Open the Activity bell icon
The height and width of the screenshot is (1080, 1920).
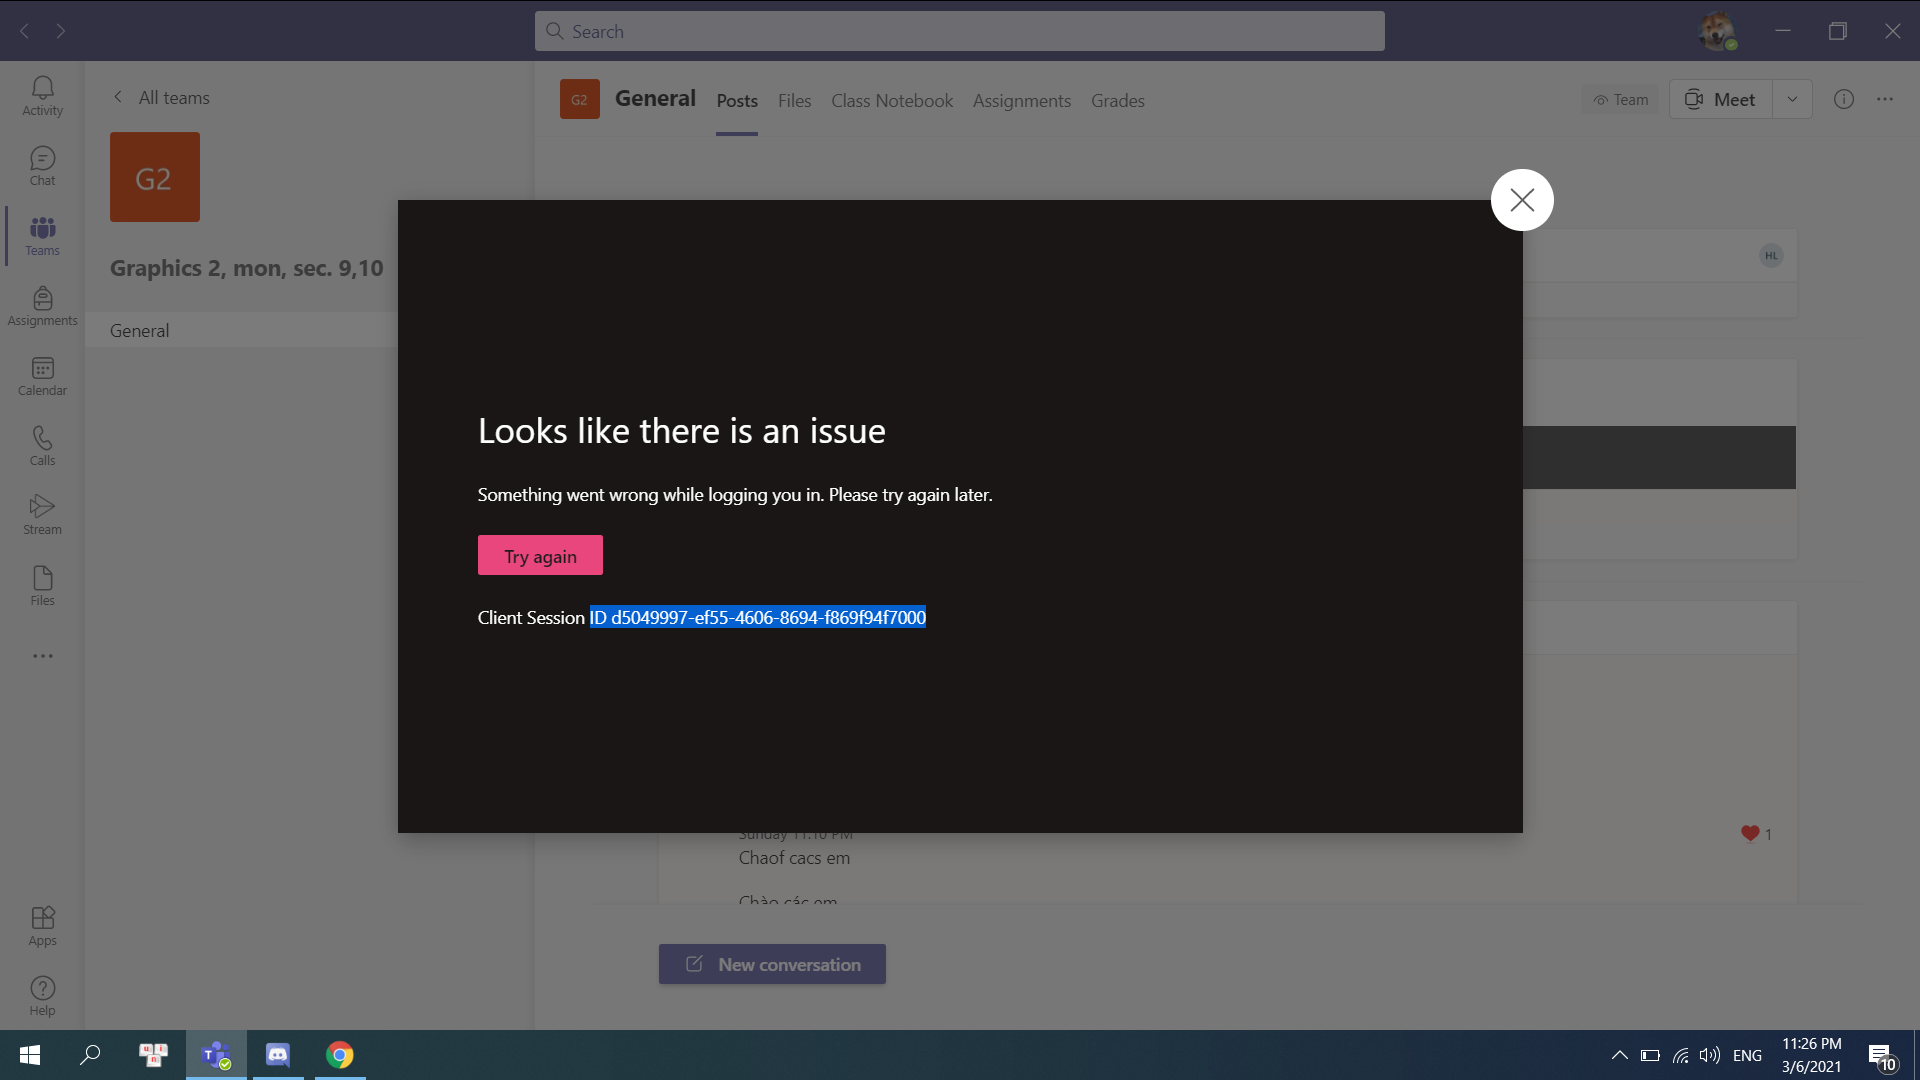point(42,96)
